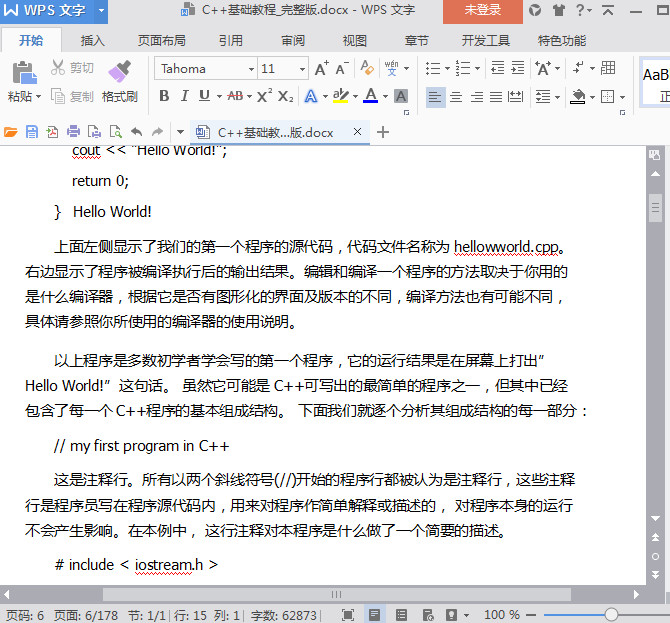Viewport: 670px width, 623px height.
Task: Click the Copy (复制) button
Action: click(72, 97)
